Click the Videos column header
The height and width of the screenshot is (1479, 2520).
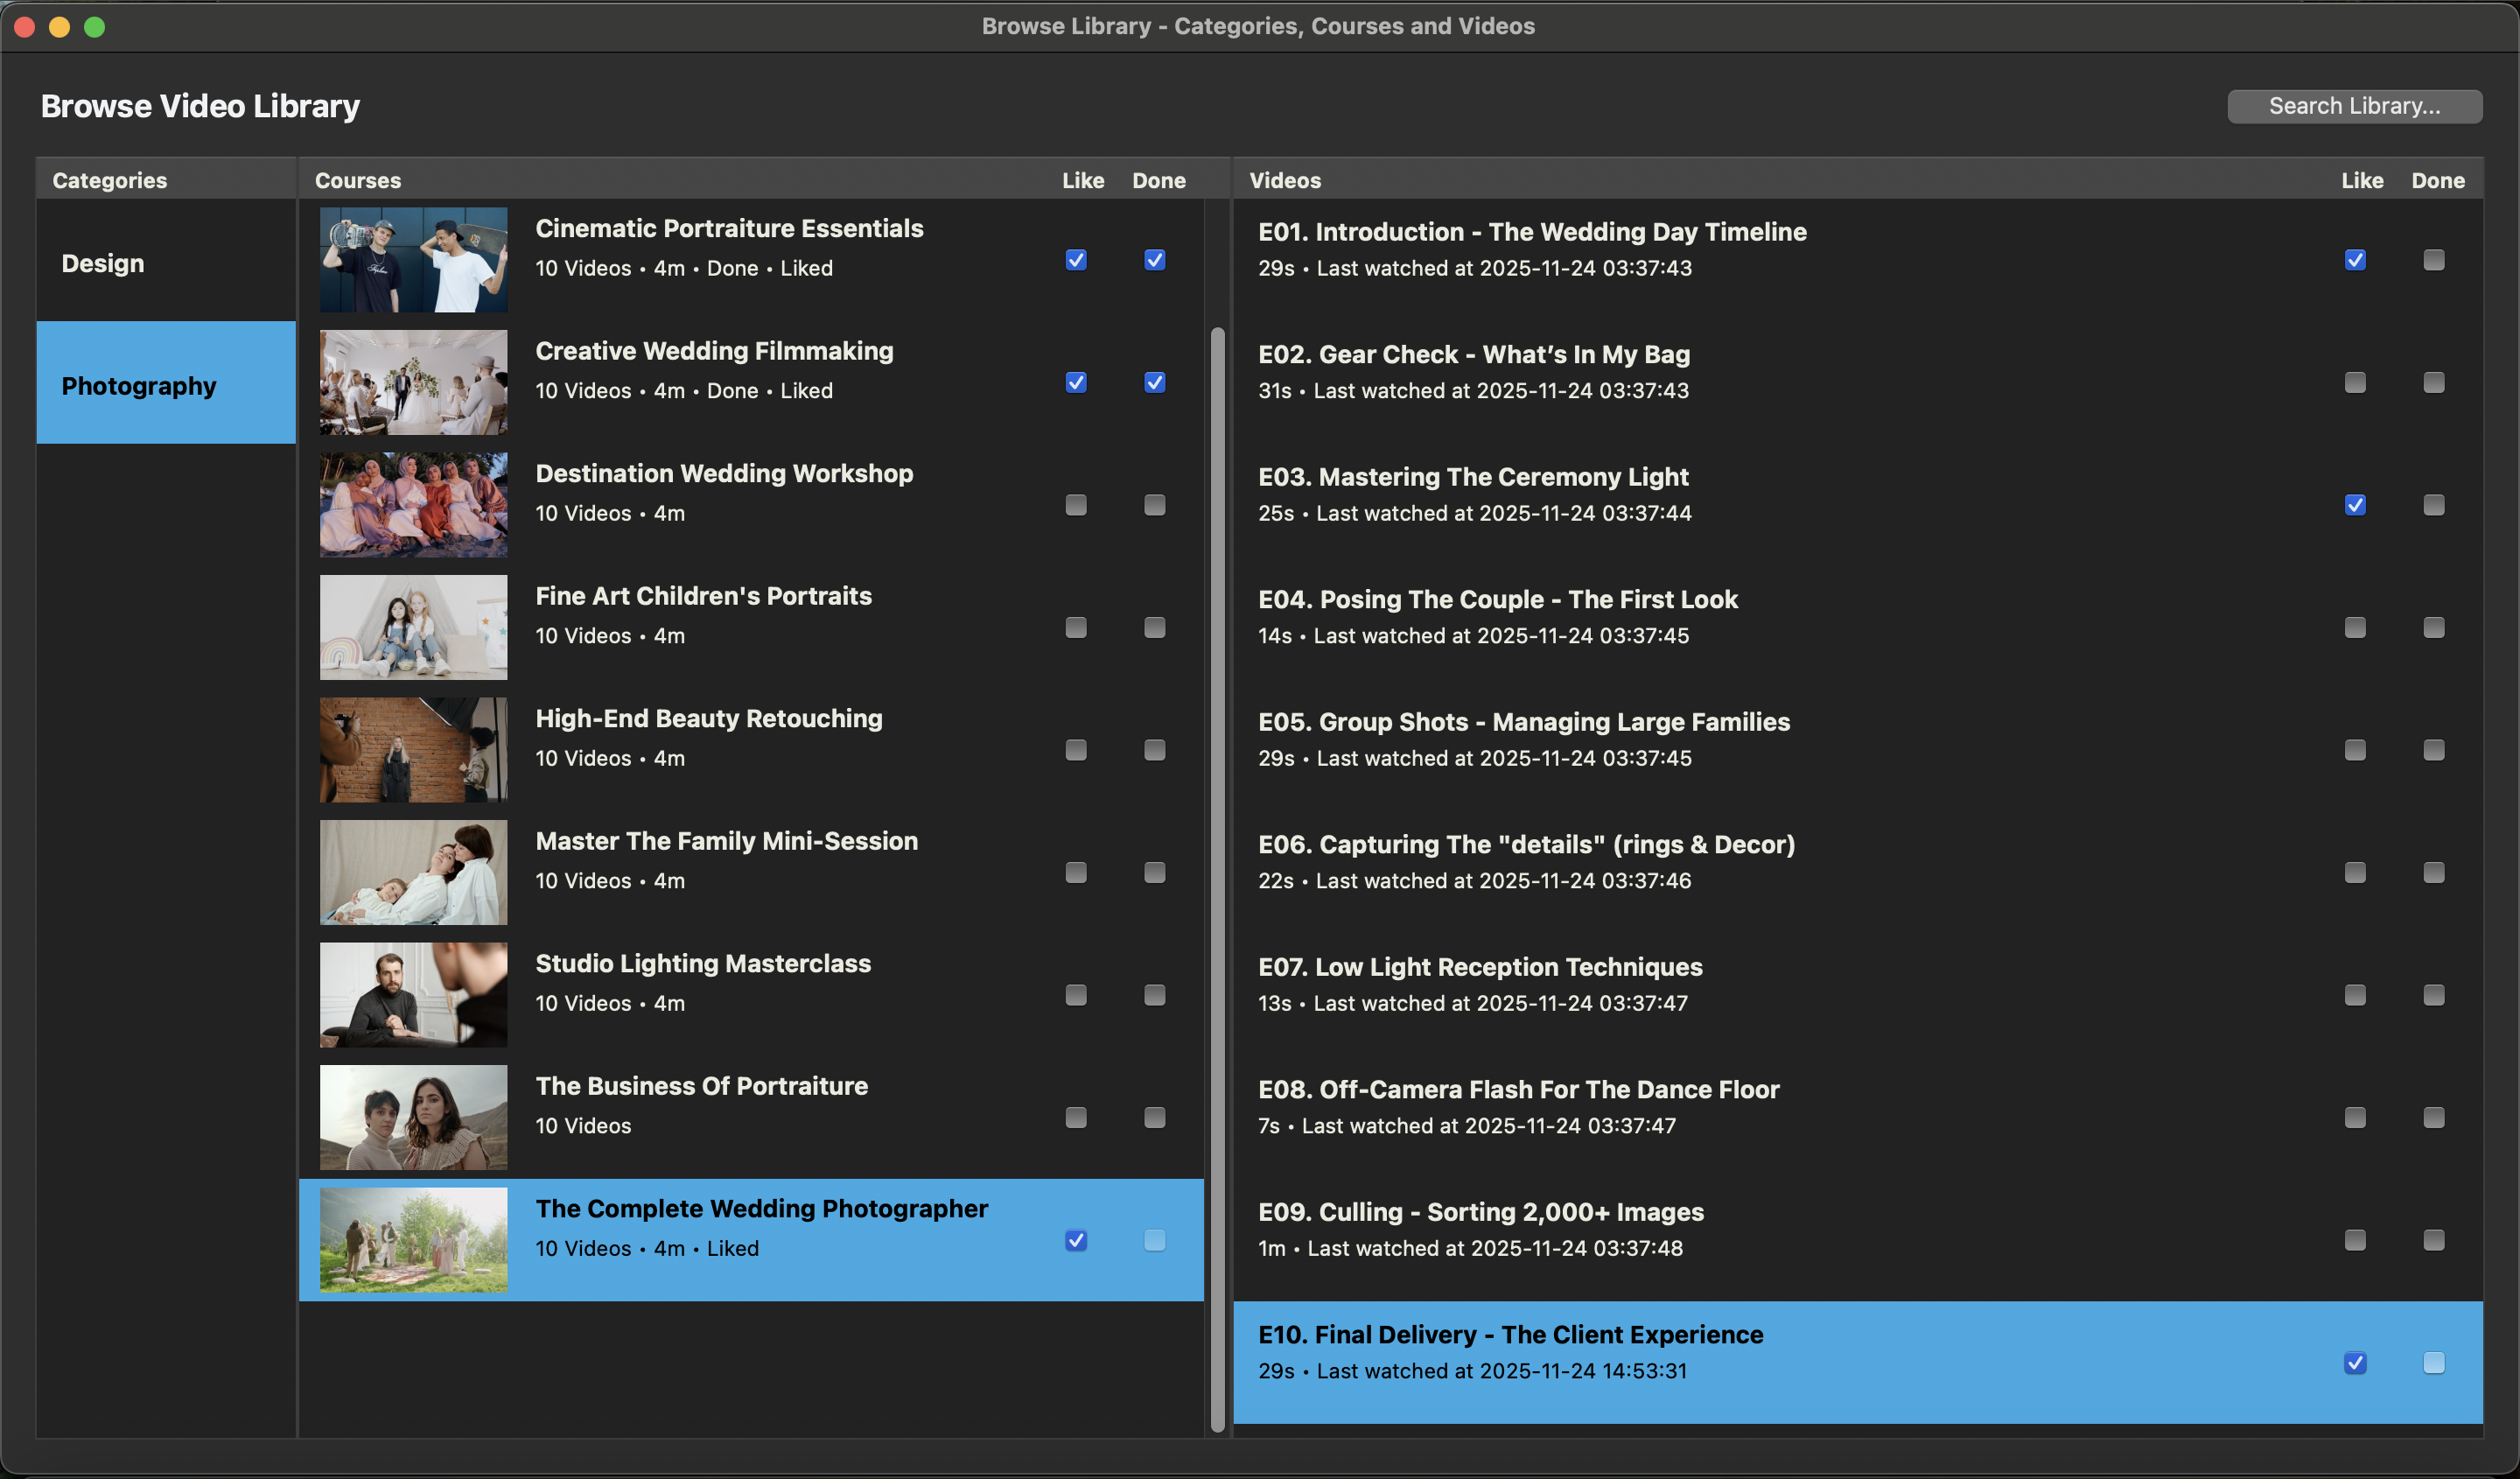(1285, 180)
